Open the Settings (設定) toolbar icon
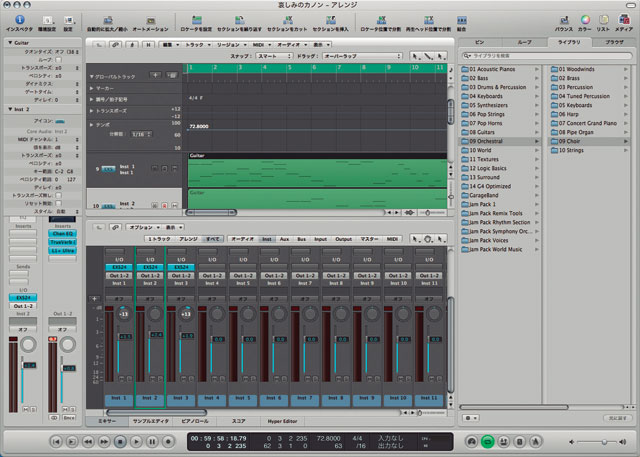This screenshot has height=457, width=640. [x=69, y=20]
